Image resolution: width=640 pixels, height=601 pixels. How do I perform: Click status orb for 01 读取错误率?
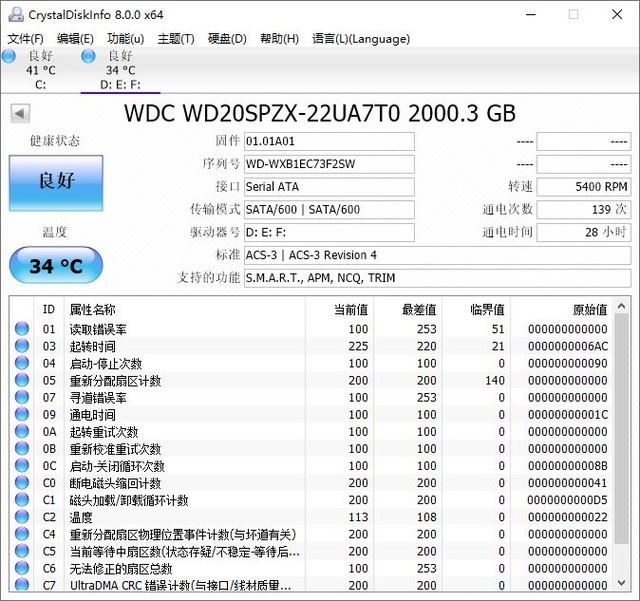[x=22, y=329]
